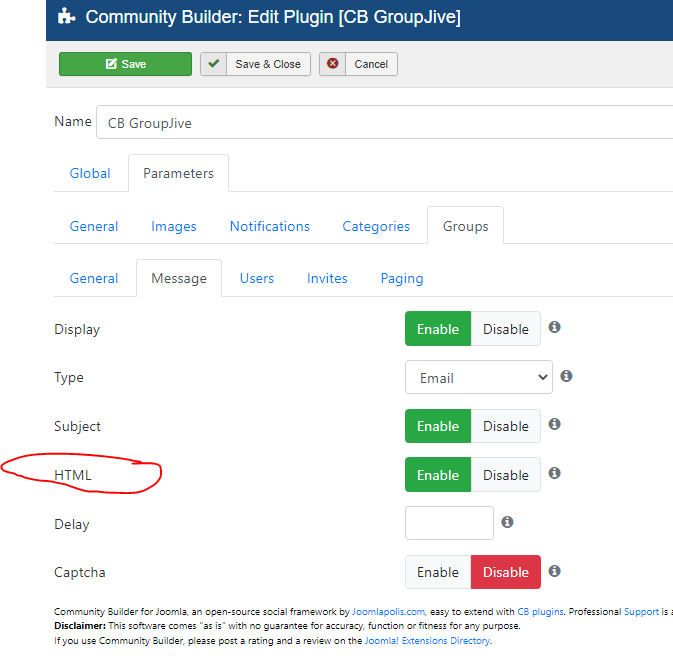This screenshot has height=661, width=673.
Task: Click the Display setting label
Action: point(77,329)
